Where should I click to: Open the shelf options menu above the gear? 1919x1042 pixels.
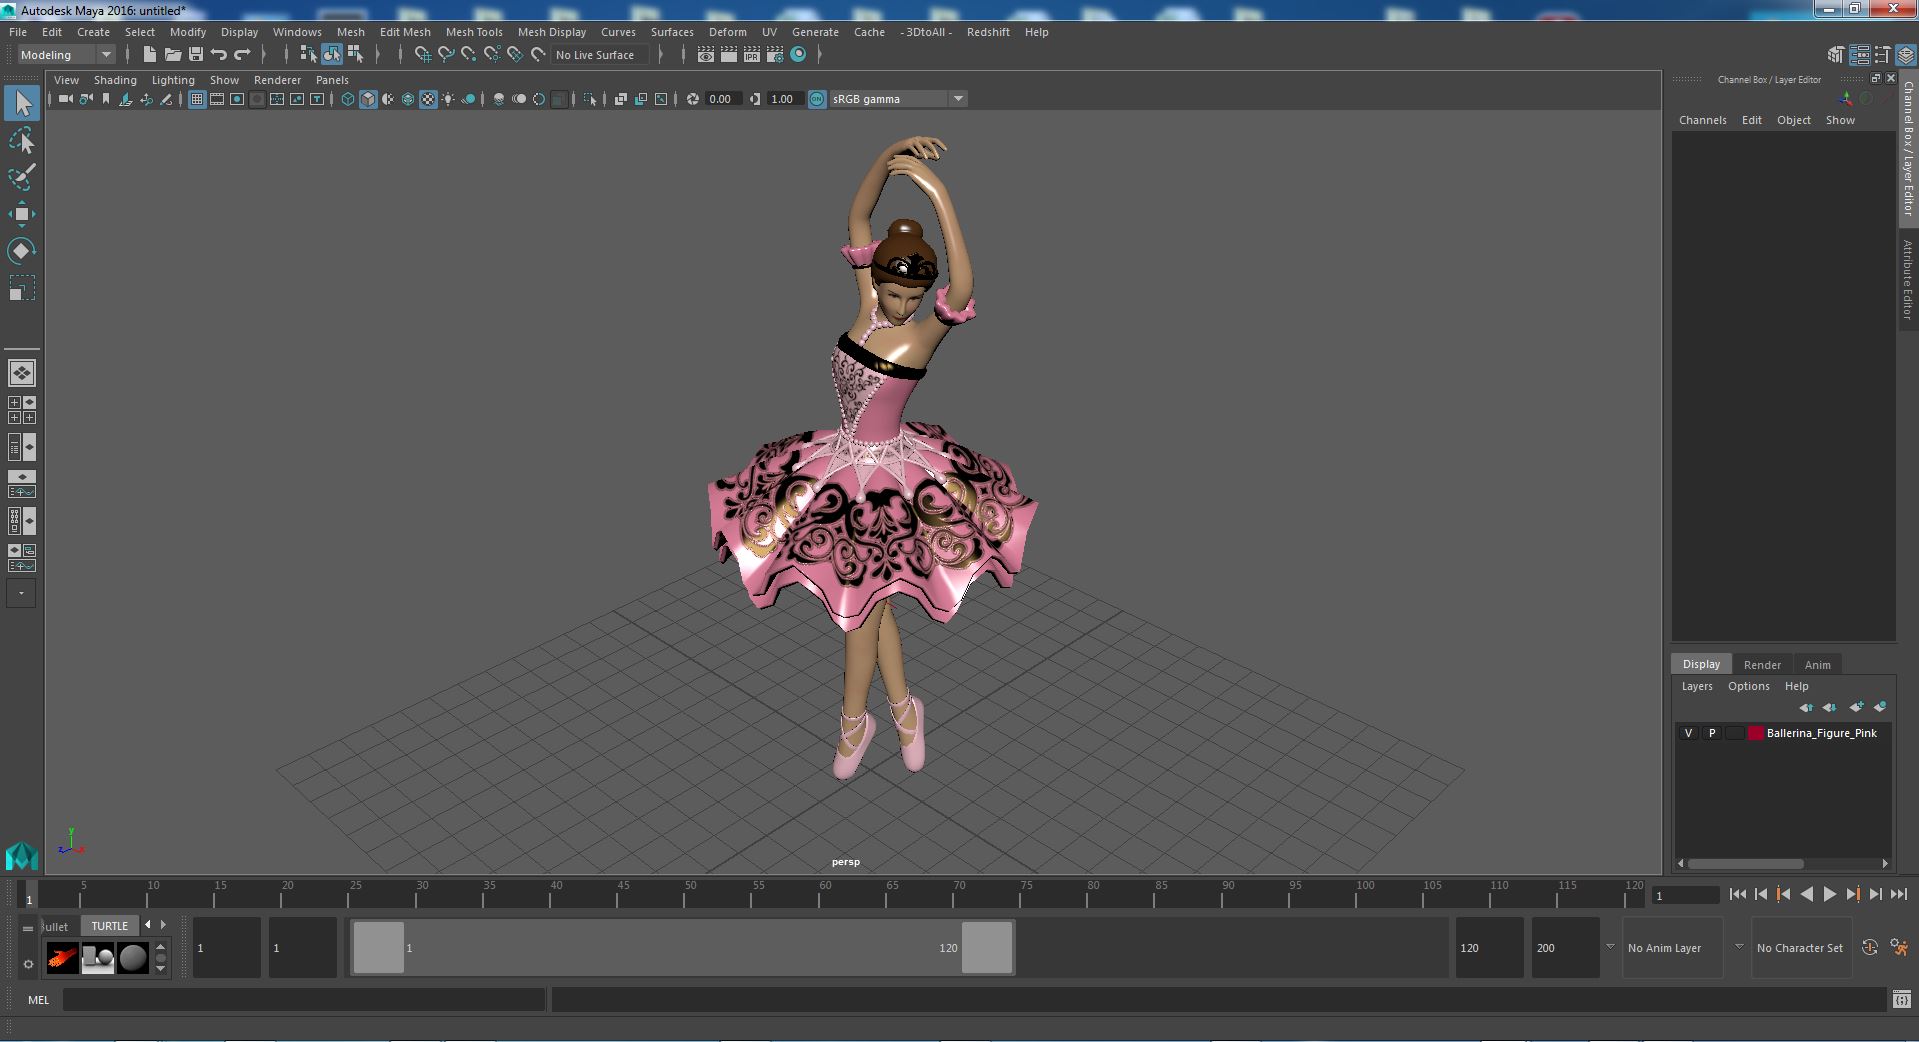click(x=28, y=928)
